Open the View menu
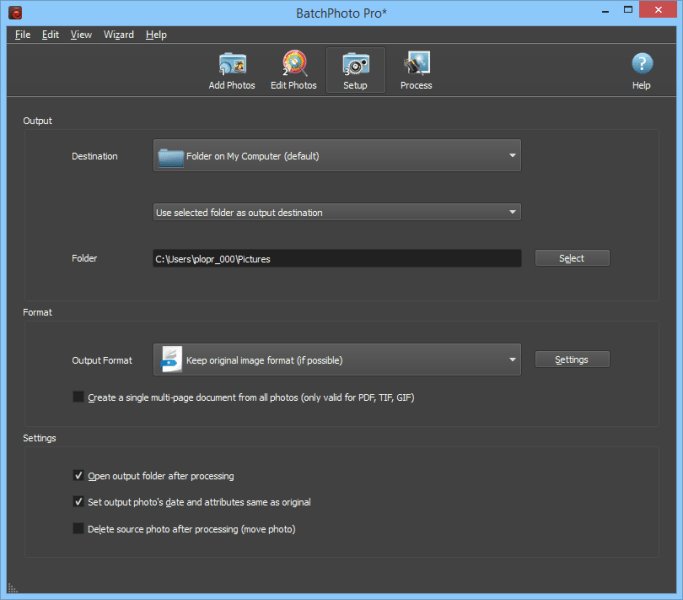Viewport: 683px width, 600px height. (81, 34)
